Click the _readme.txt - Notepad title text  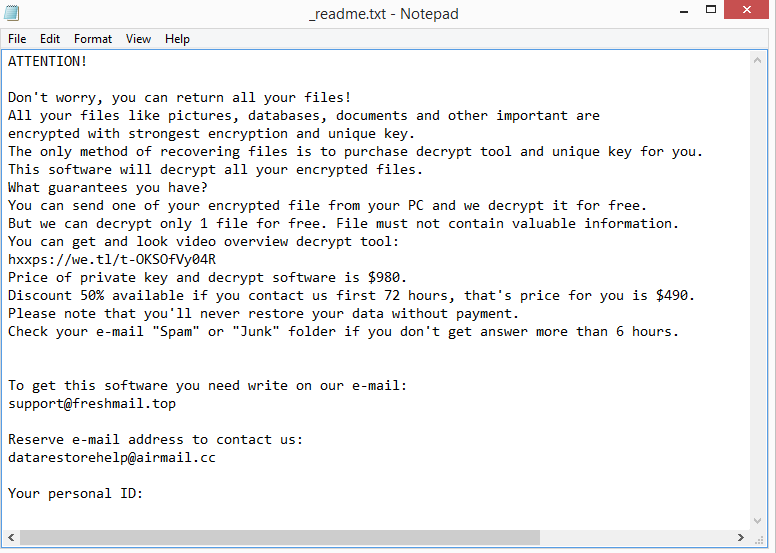point(385,15)
